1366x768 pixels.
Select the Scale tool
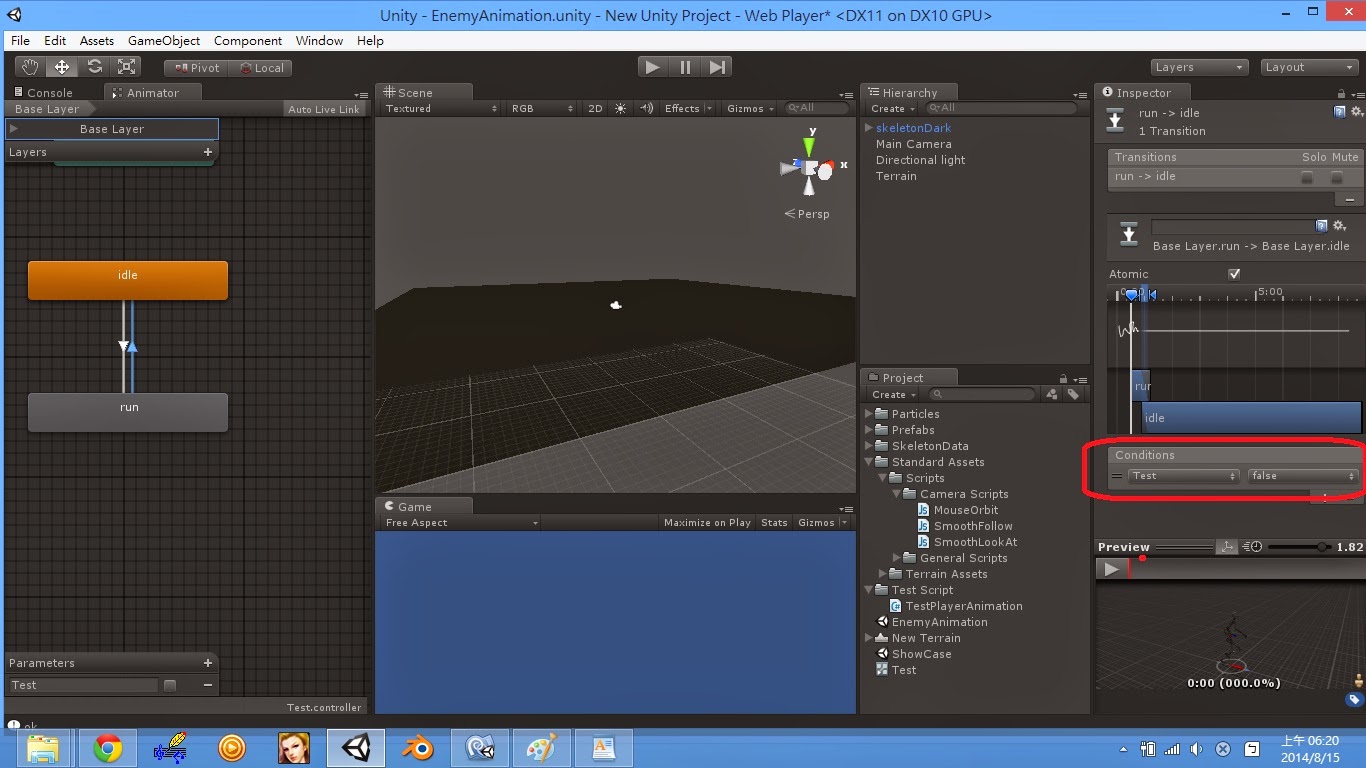tap(126, 66)
